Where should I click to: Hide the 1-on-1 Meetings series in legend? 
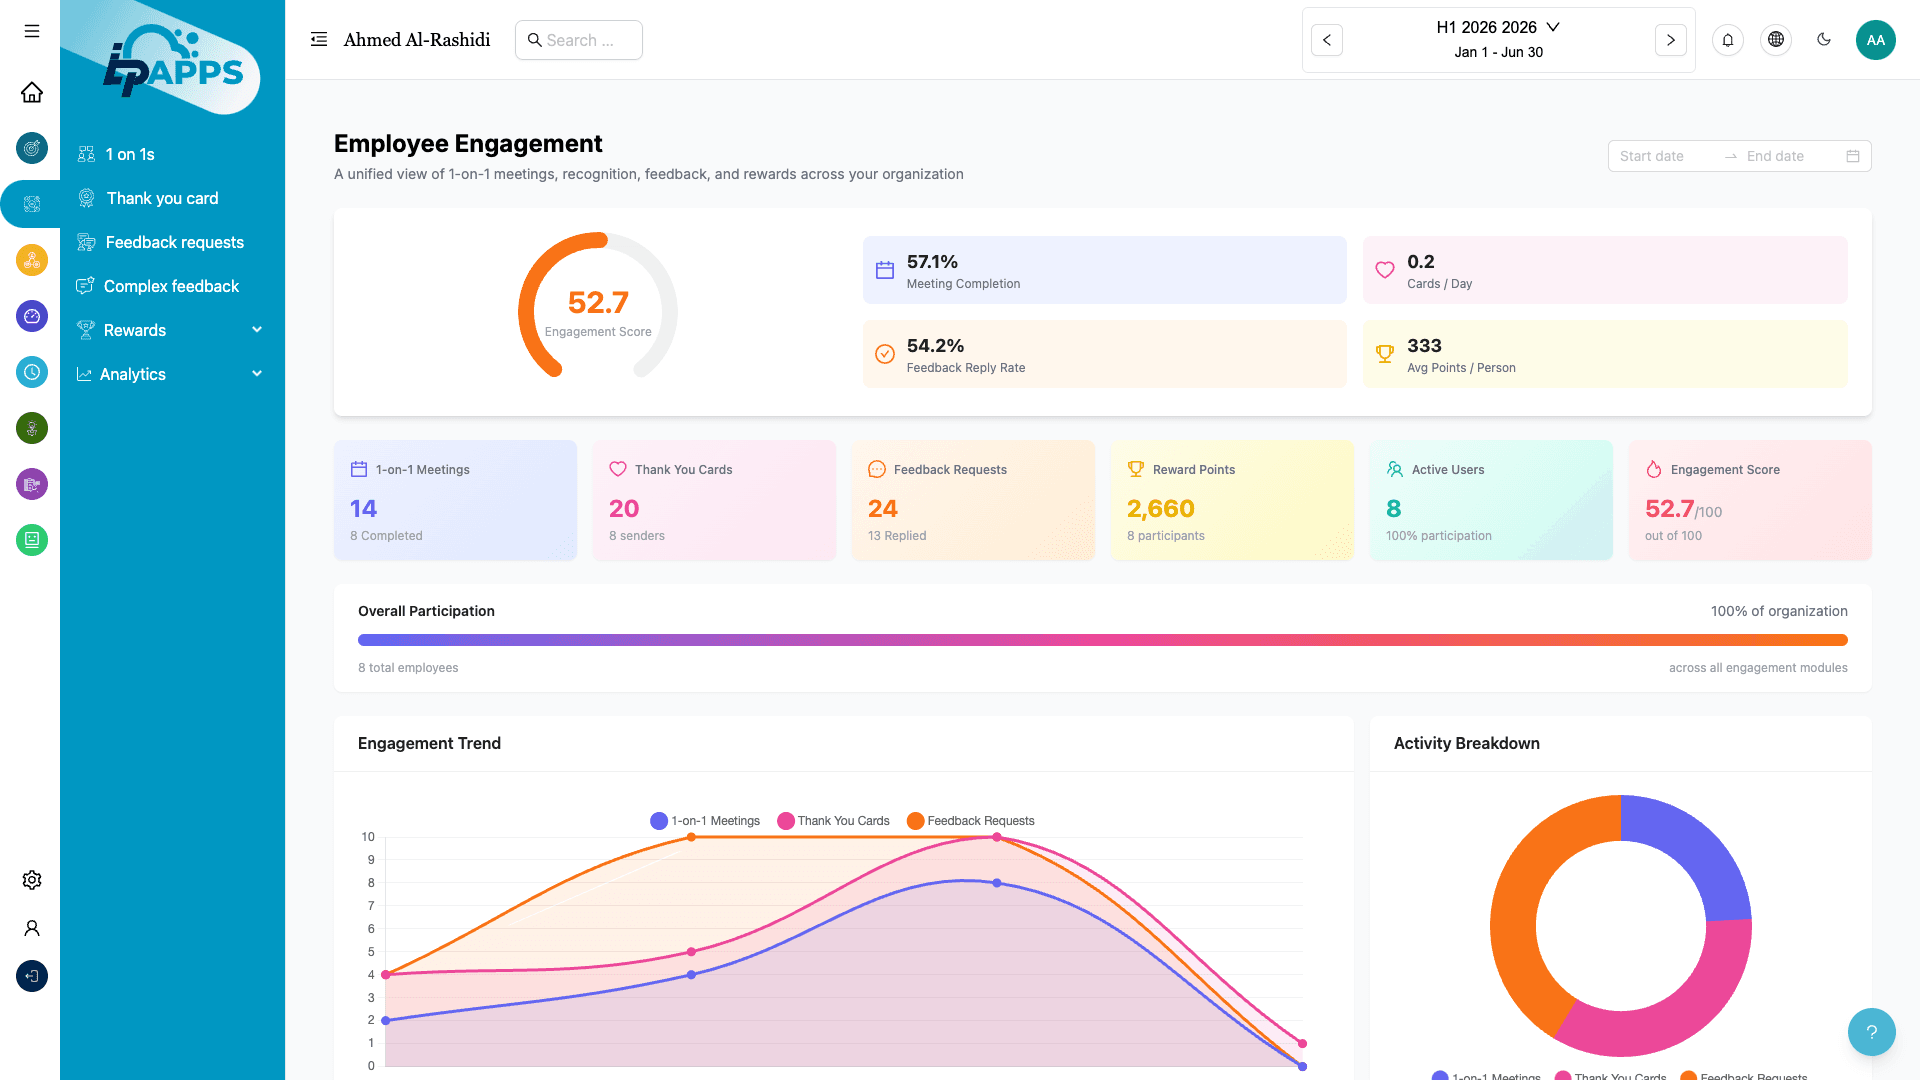click(x=705, y=820)
